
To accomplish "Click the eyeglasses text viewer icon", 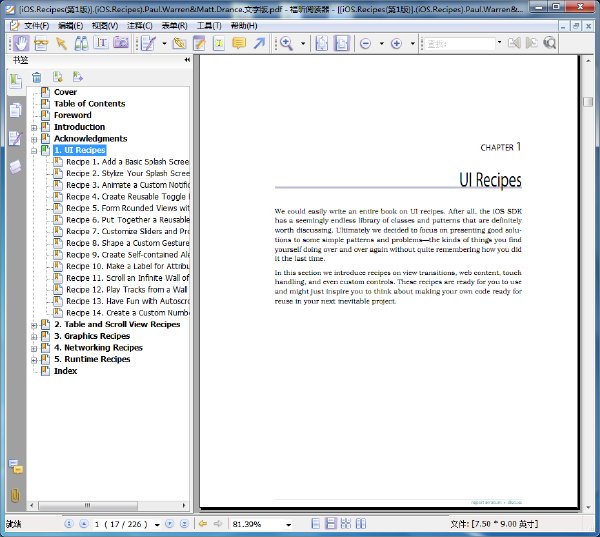I will tap(41, 44).
